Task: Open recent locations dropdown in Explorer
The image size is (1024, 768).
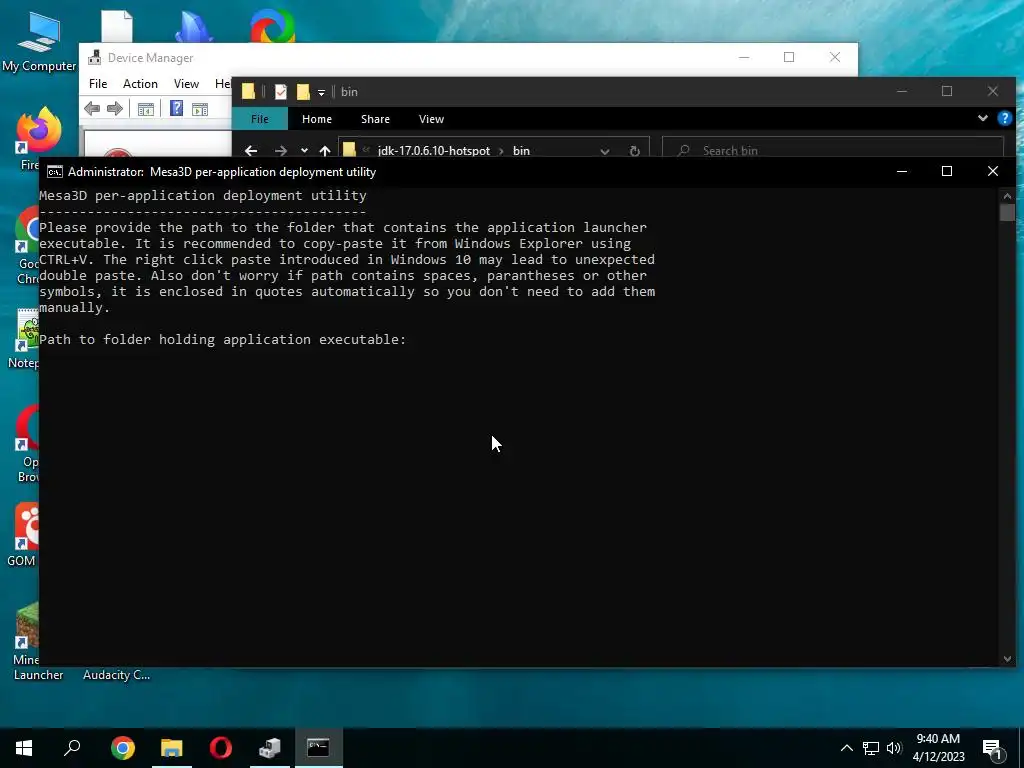Action: [304, 151]
